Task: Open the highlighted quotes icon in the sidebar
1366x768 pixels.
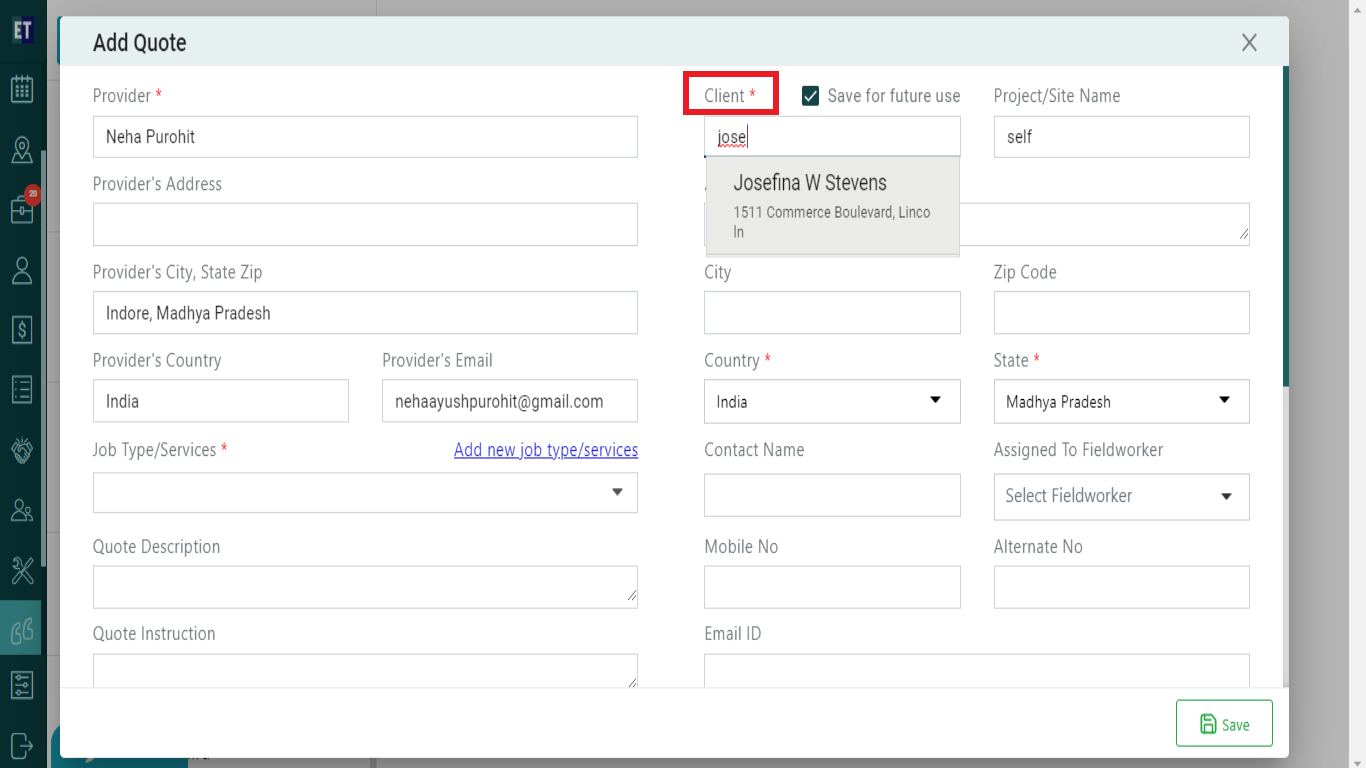Action: (21, 628)
